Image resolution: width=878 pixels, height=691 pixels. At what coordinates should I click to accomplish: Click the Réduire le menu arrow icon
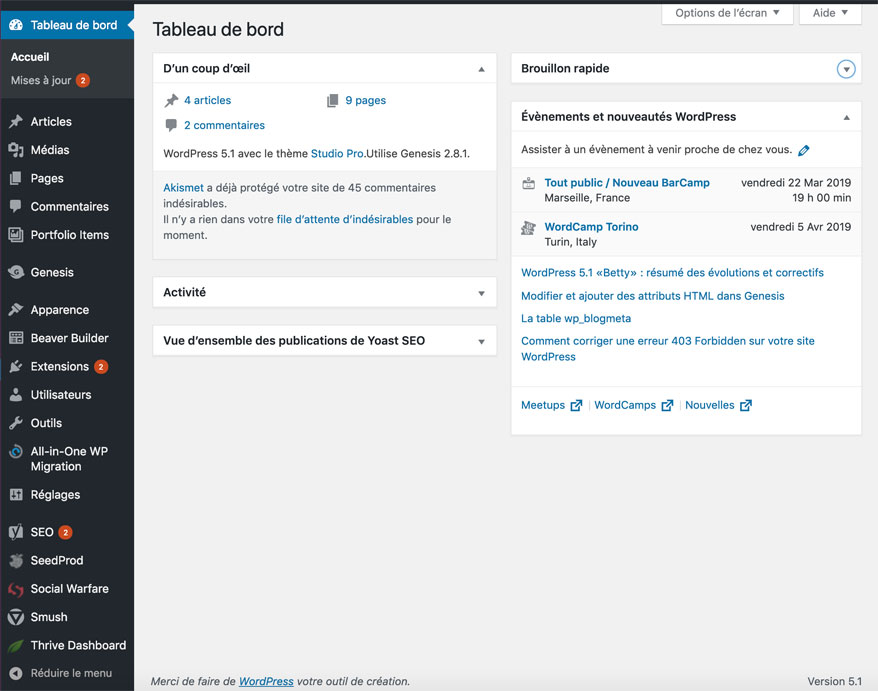click(16, 673)
